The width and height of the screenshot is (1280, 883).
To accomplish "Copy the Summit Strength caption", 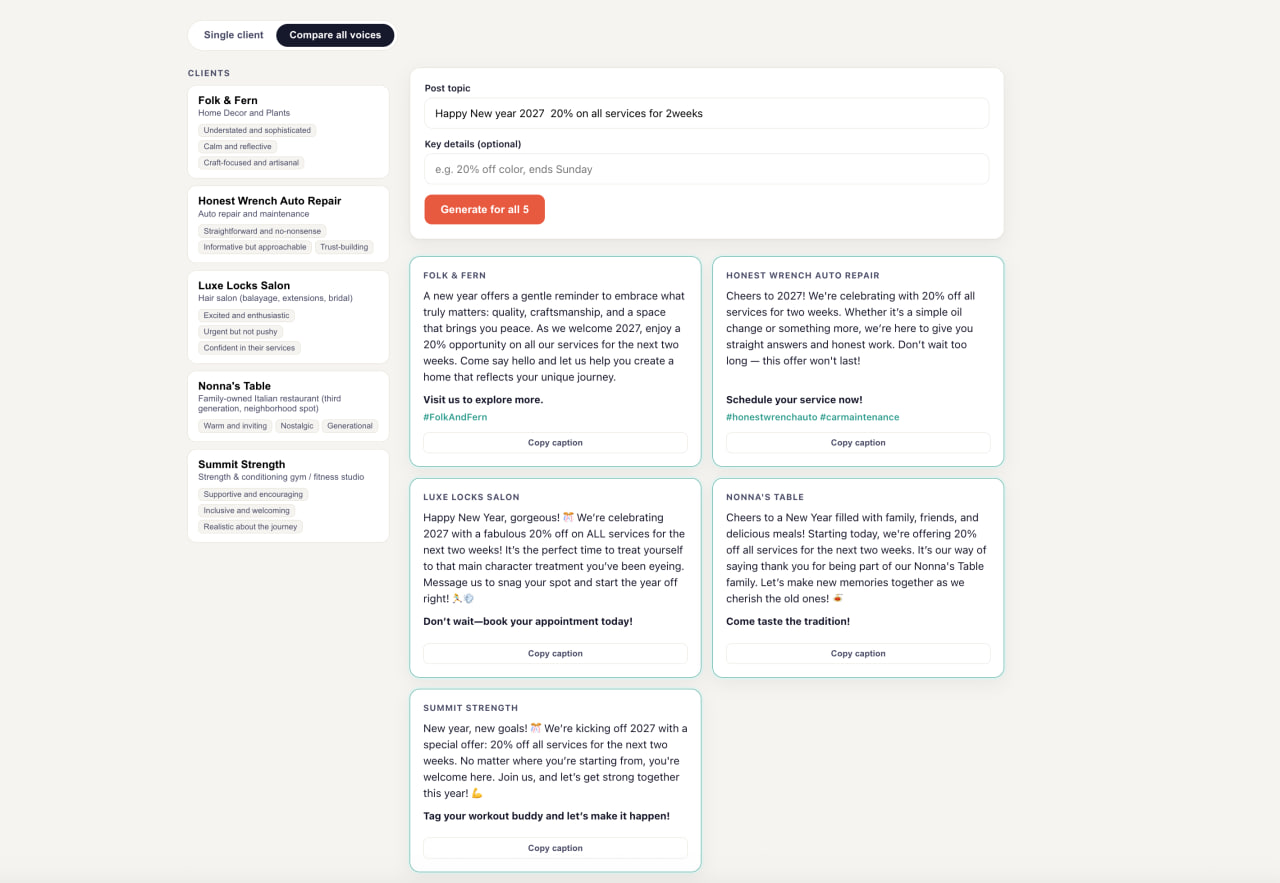I will click(x=555, y=848).
